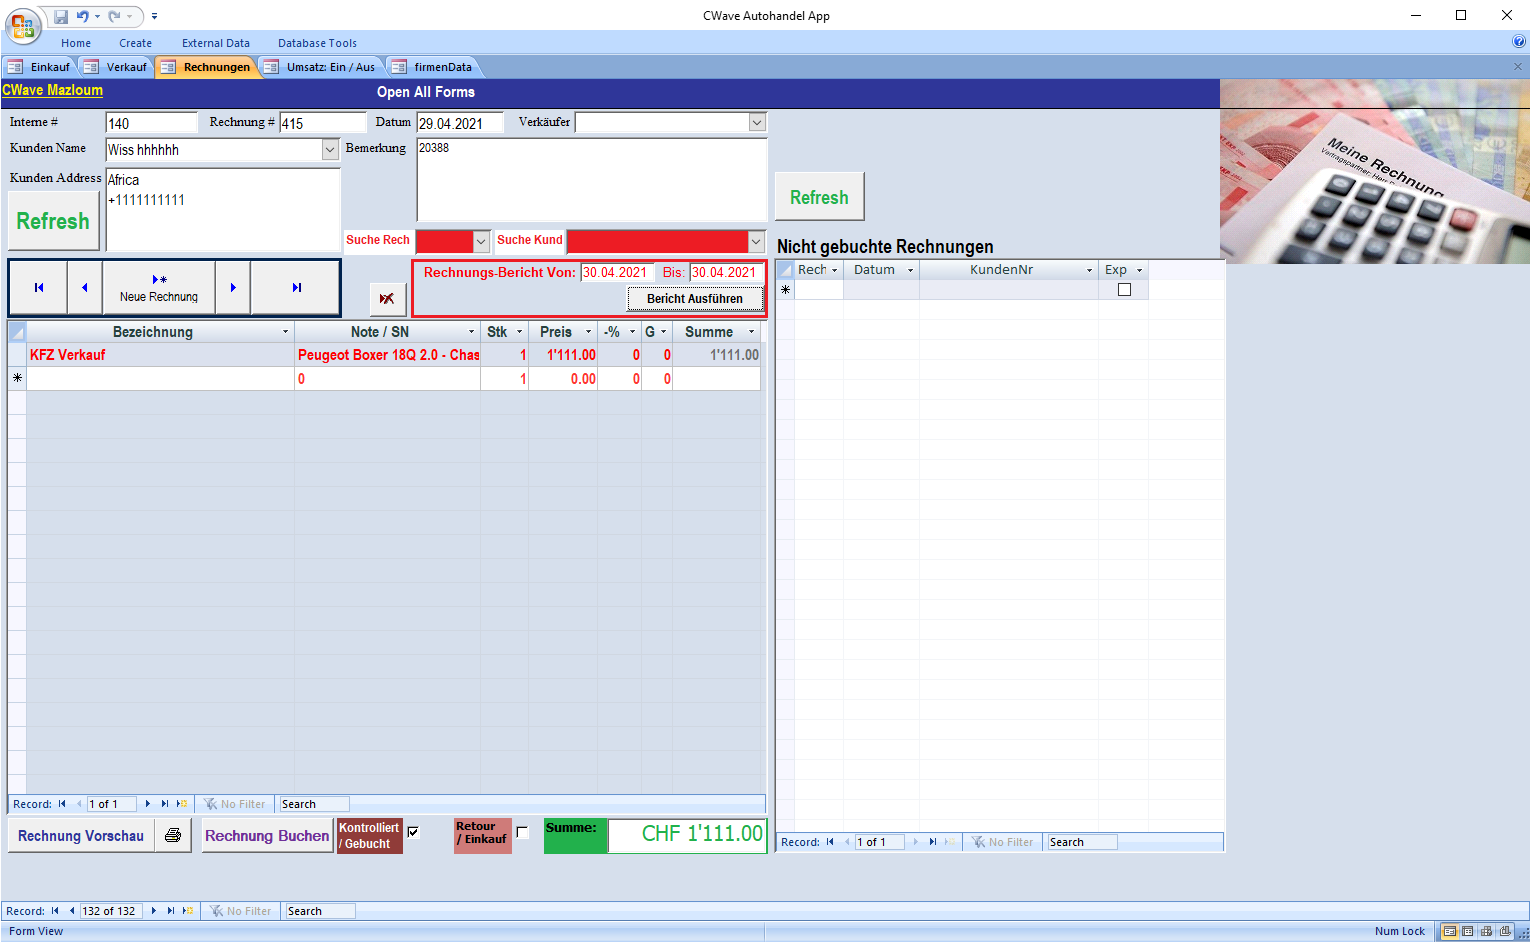Click into the Bemerkung text box
The image size is (1531, 943).
click(x=591, y=180)
